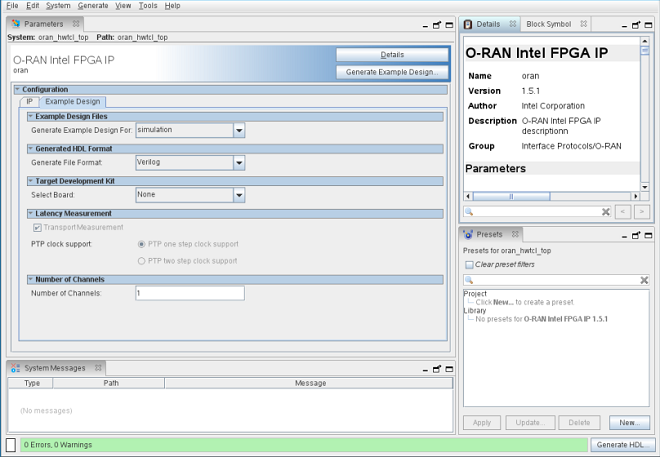The width and height of the screenshot is (660, 457).
Task: Open the File menu
Action: pyautogui.click(x=12, y=5)
